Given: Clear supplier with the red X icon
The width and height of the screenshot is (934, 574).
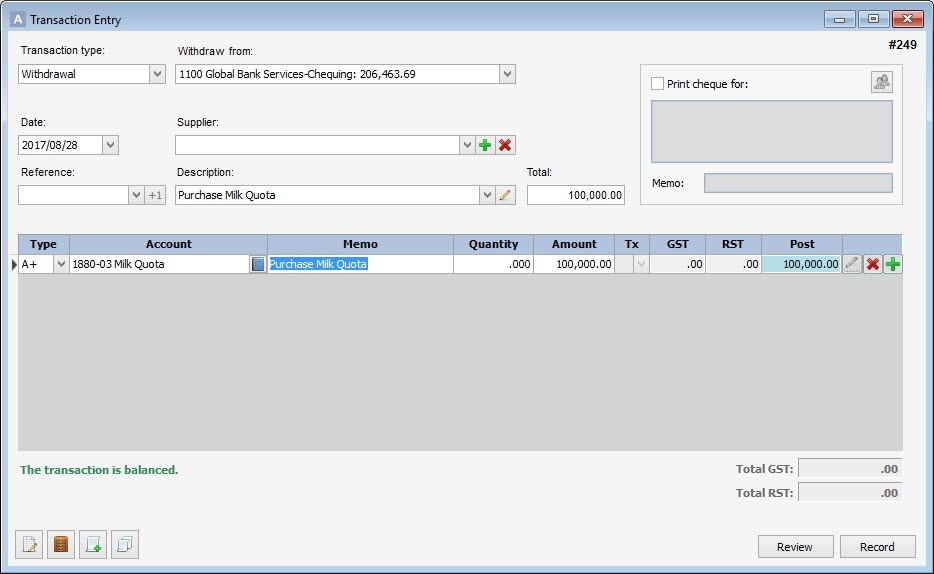Looking at the screenshot, I should [505, 145].
